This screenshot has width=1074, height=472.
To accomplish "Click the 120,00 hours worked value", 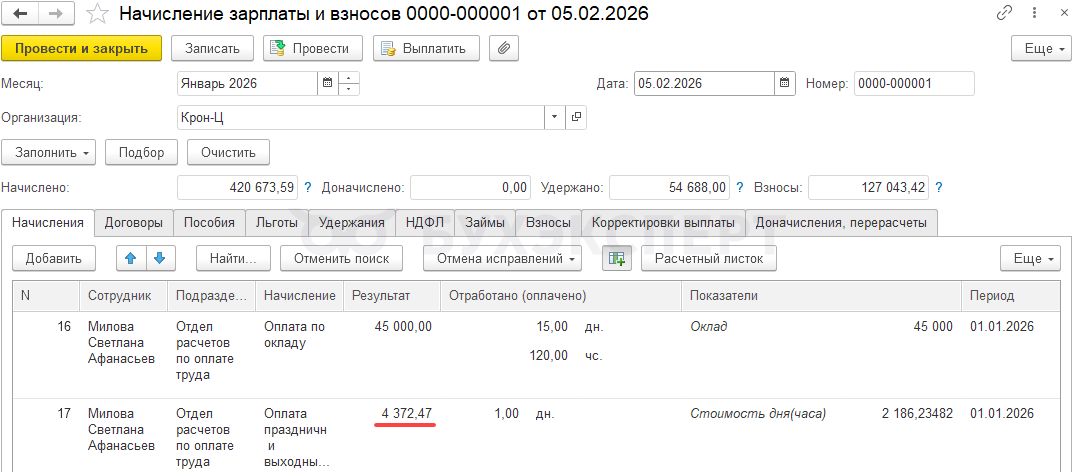I will tap(549, 356).
